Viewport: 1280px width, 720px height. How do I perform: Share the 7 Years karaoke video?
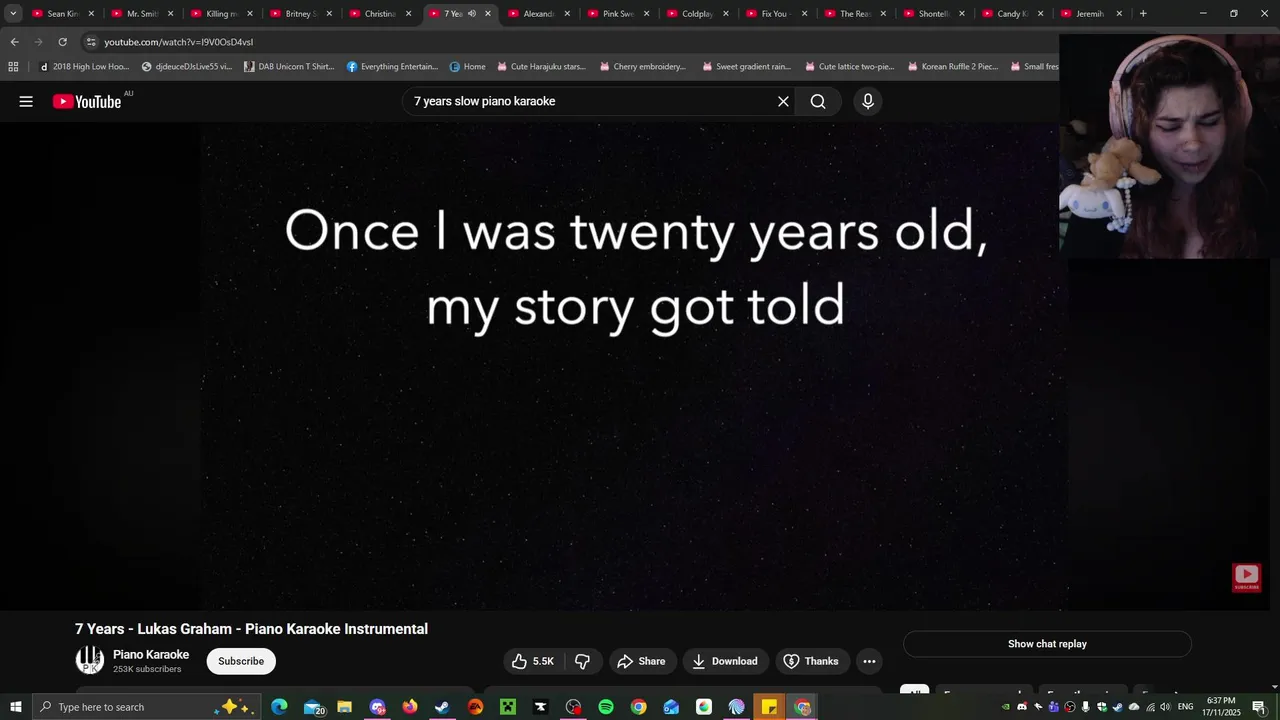[x=641, y=661]
